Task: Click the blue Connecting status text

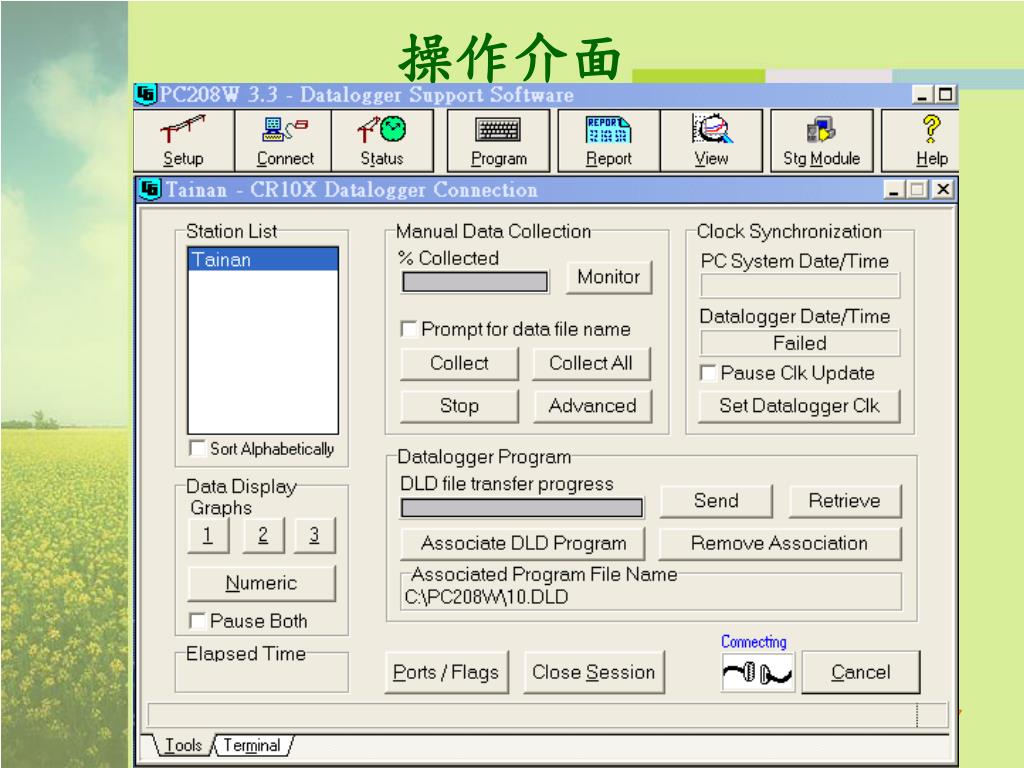Action: (754, 642)
